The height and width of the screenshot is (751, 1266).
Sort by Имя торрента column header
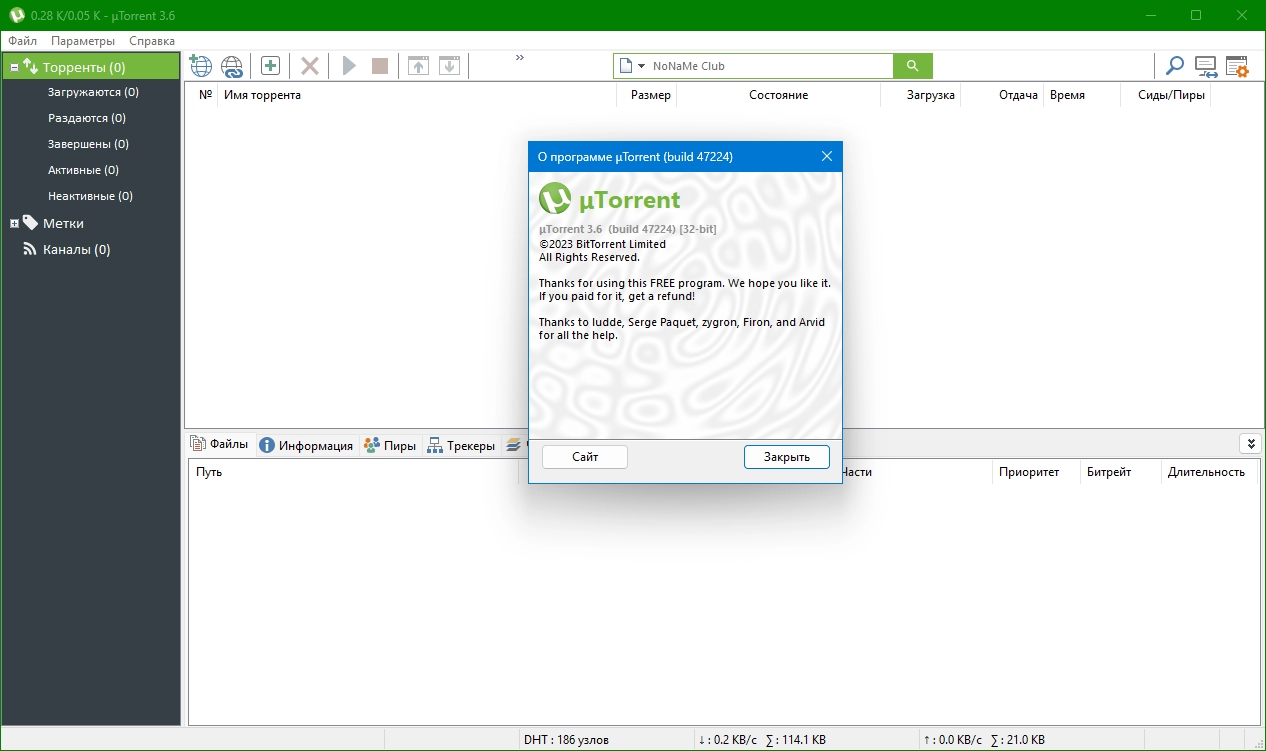point(418,95)
